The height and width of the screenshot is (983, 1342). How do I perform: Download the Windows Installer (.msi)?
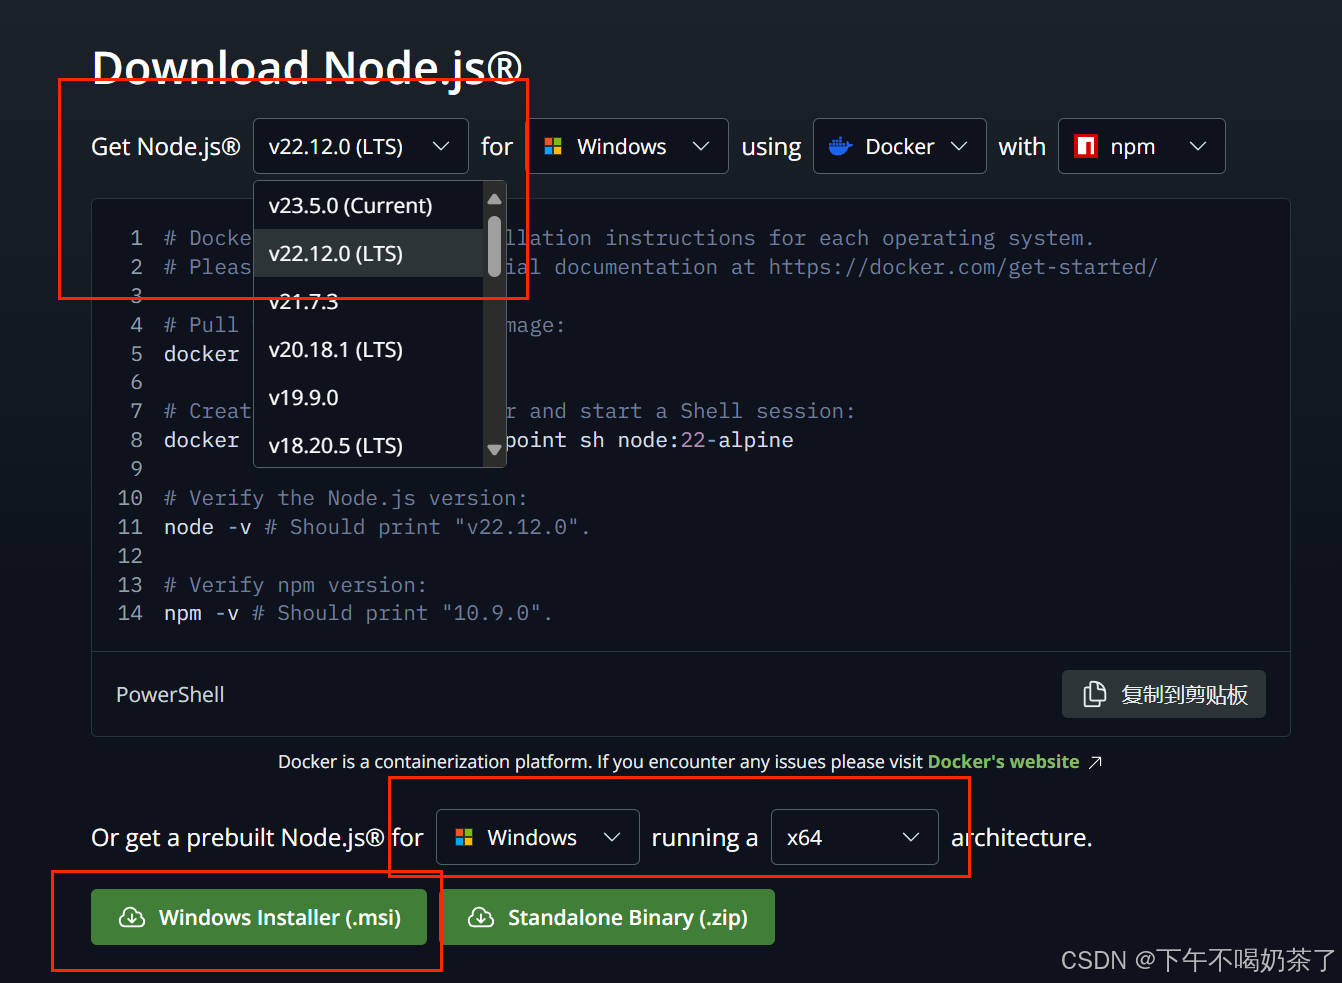[x=259, y=917]
